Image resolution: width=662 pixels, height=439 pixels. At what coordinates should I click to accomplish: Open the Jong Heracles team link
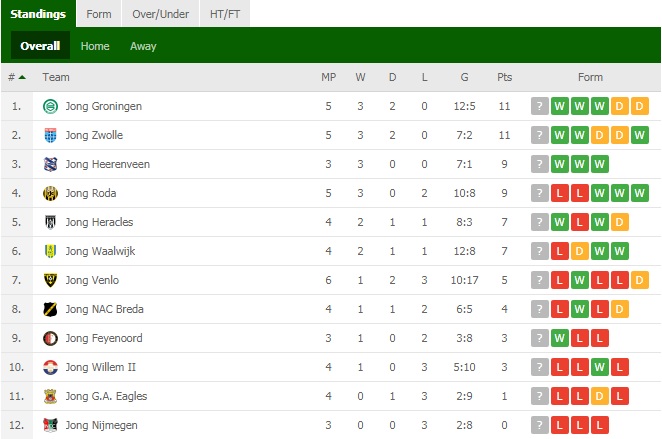[x=99, y=222]
